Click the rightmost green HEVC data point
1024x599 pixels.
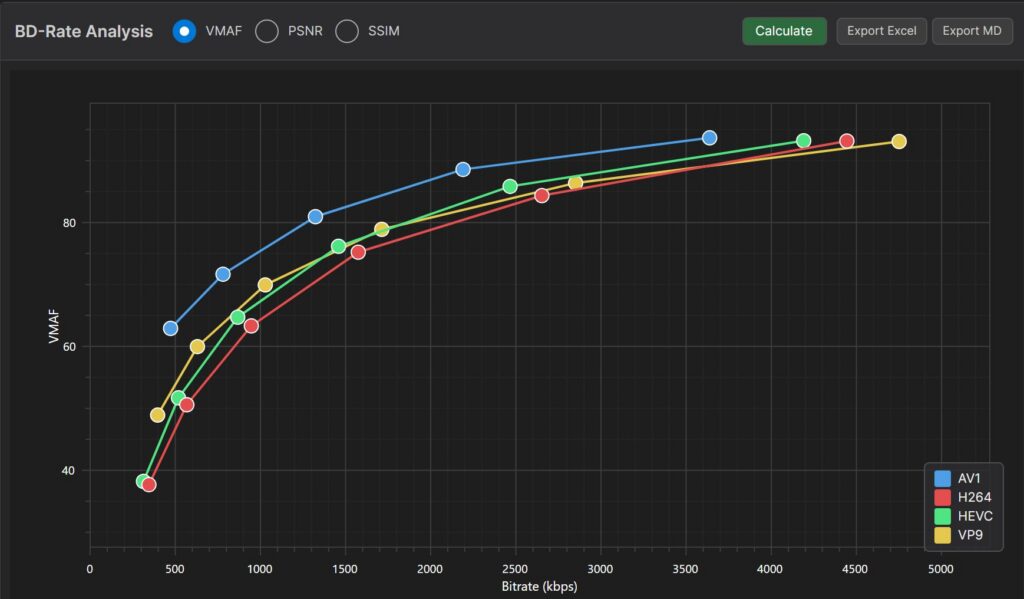click(803, 140)
